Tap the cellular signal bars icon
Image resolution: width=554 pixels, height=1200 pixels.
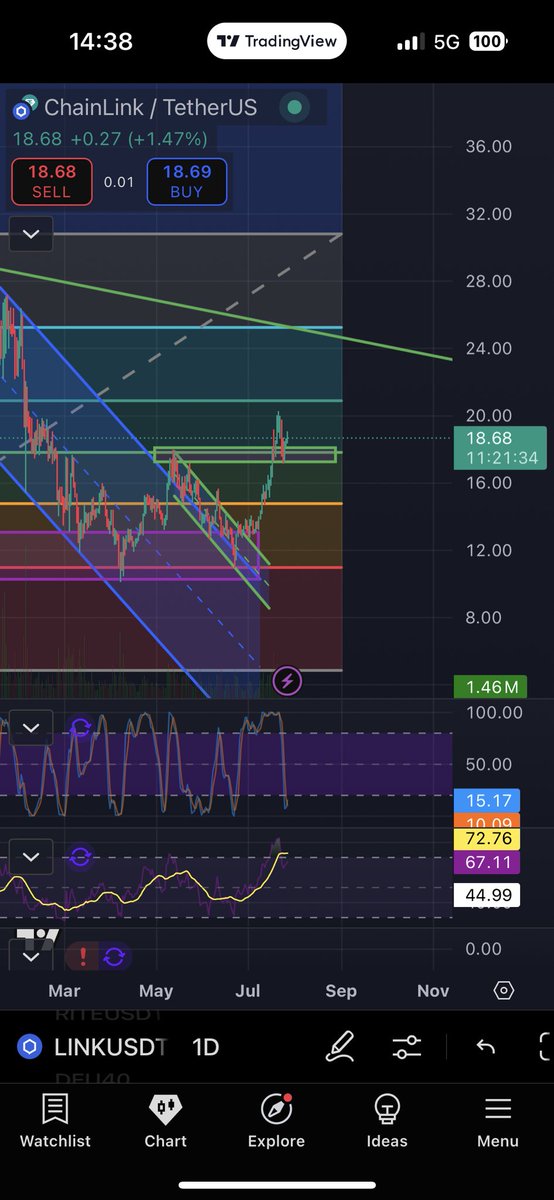click(410, 42)
